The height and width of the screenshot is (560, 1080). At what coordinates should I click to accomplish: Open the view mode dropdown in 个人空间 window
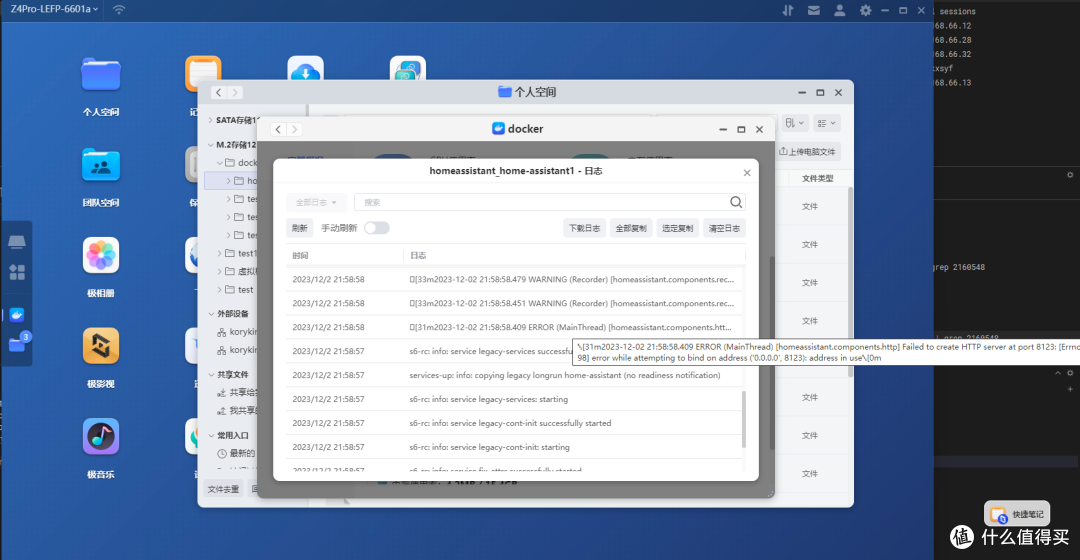pos(827,123)
